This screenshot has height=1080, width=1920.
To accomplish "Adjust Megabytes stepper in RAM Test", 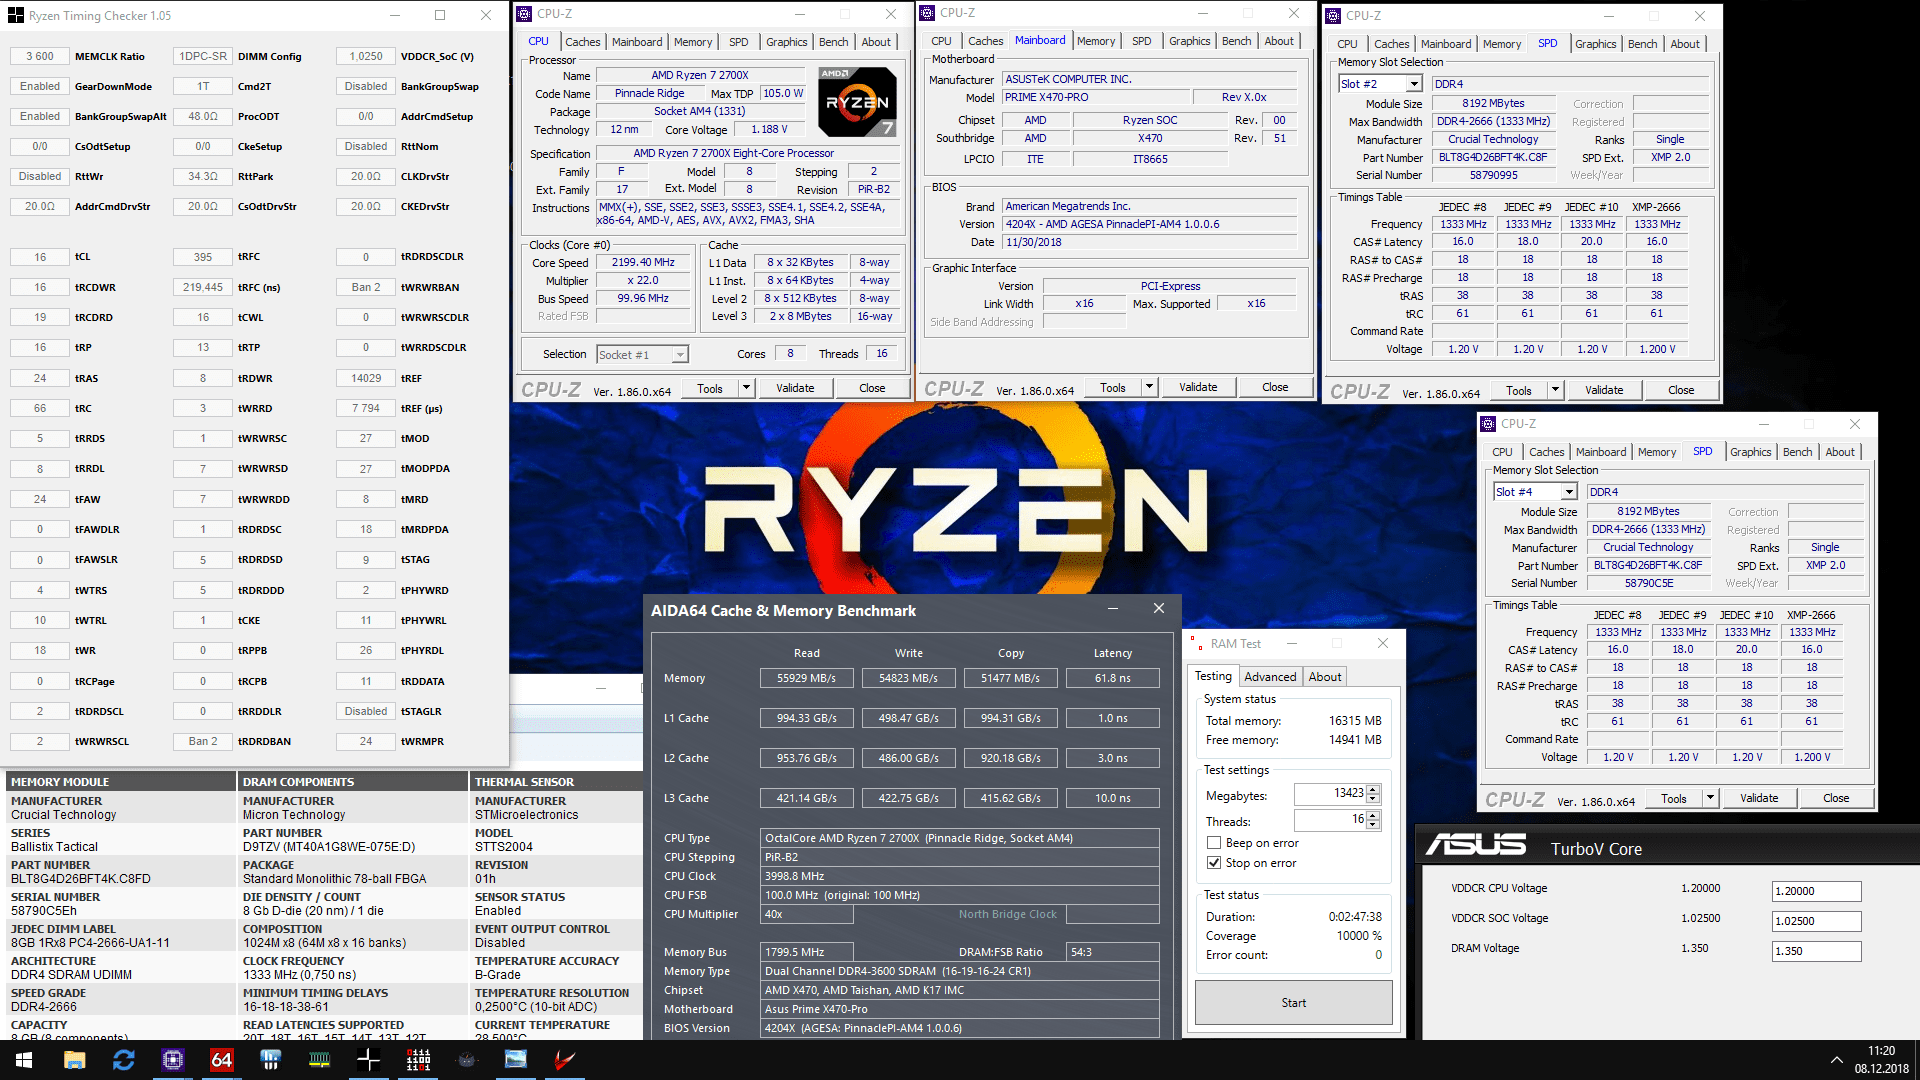I will (x=1379, y=793).
